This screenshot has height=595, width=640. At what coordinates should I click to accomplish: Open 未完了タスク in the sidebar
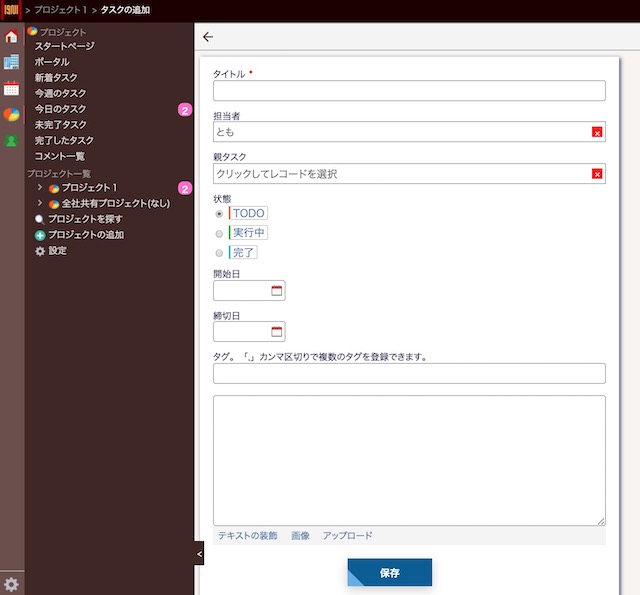coord(60,124)
